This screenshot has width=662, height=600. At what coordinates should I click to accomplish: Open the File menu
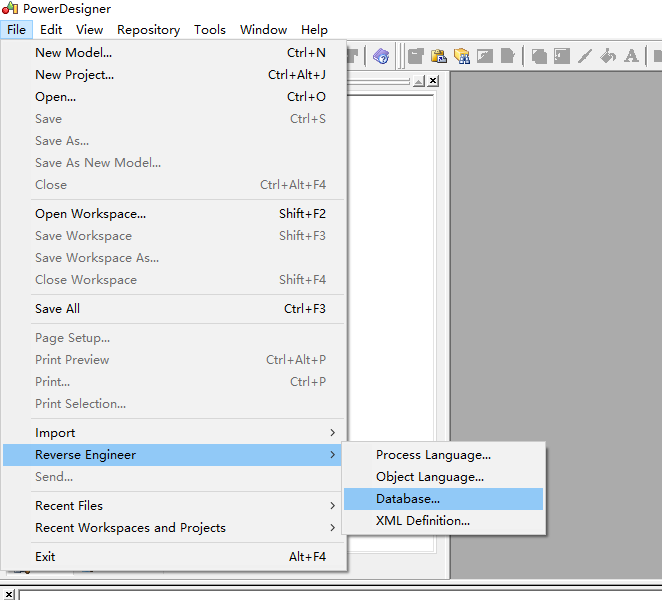16,30
